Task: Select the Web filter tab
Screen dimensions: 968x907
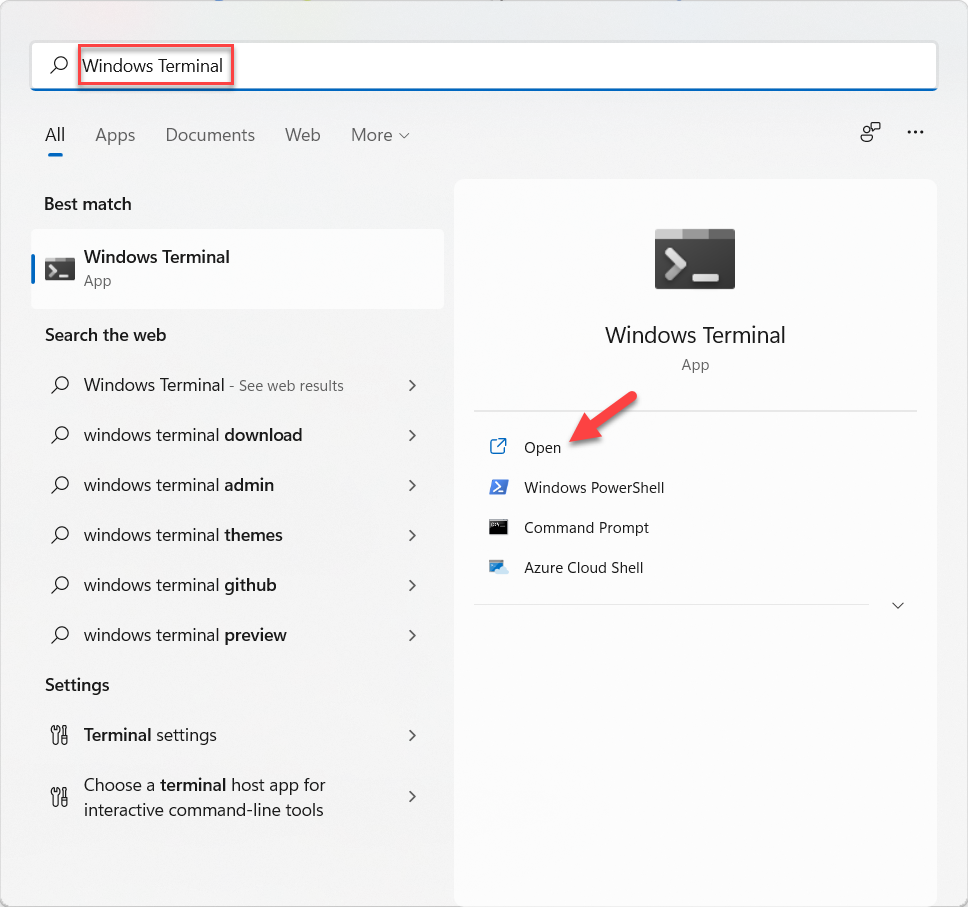Action: (x=302, y=135)
